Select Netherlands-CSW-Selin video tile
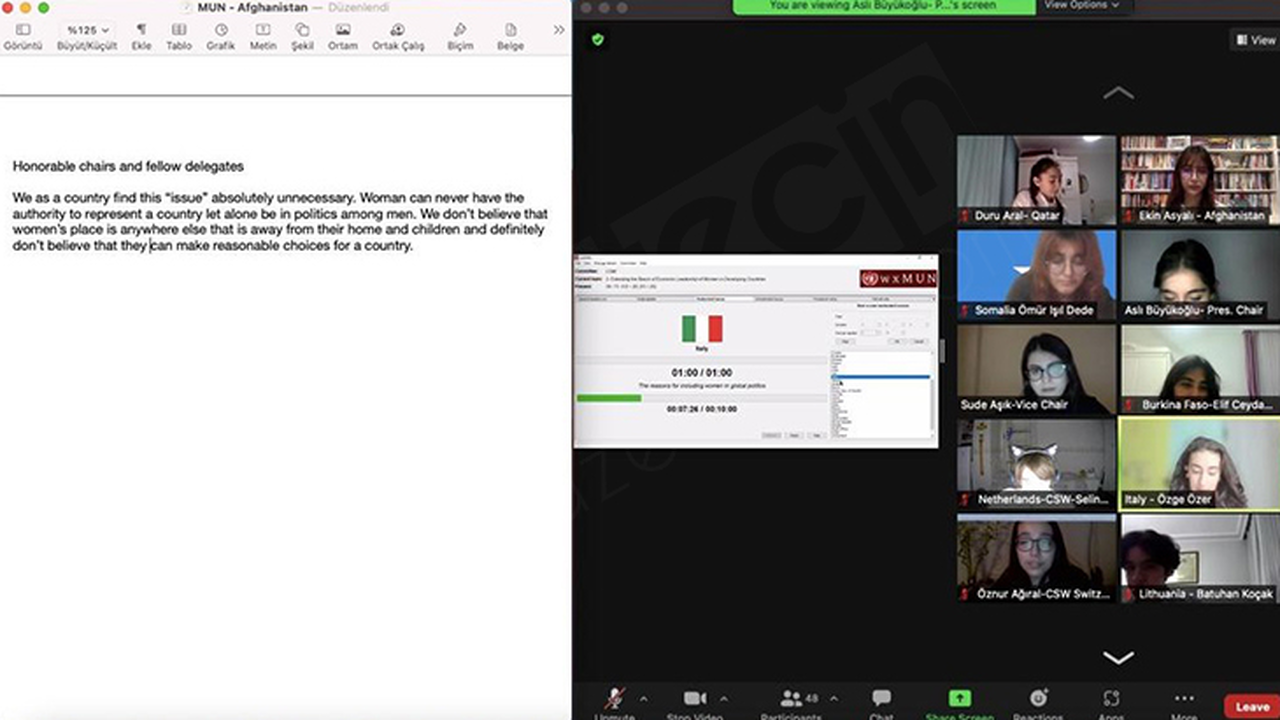 pyautogui.click(x=1036, y=464)
